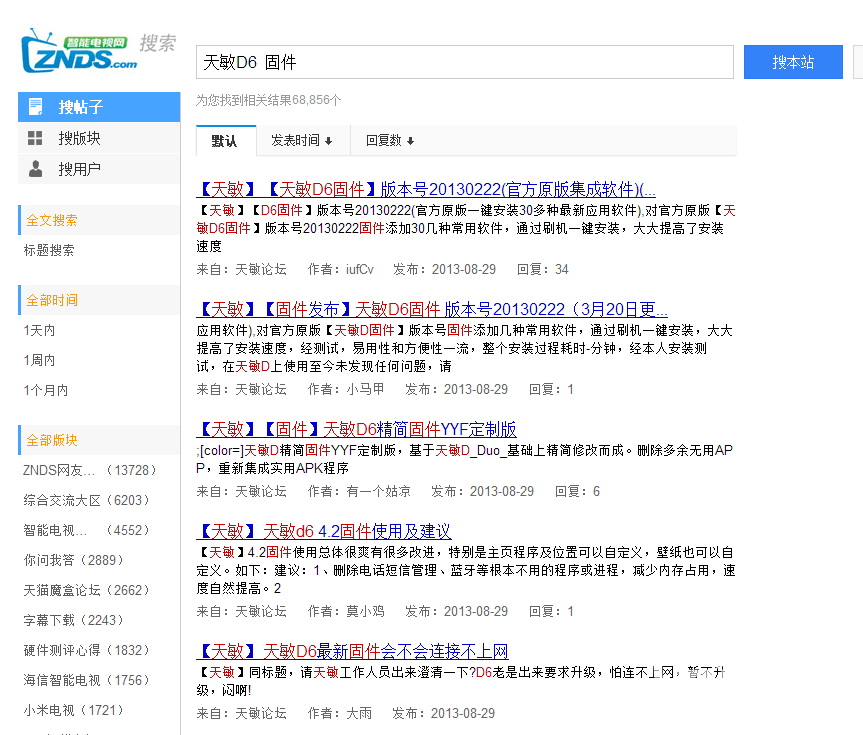
Task: Open the 天敏d6 4.2固件使用及建议 result
Action: [x=324, y=531]
